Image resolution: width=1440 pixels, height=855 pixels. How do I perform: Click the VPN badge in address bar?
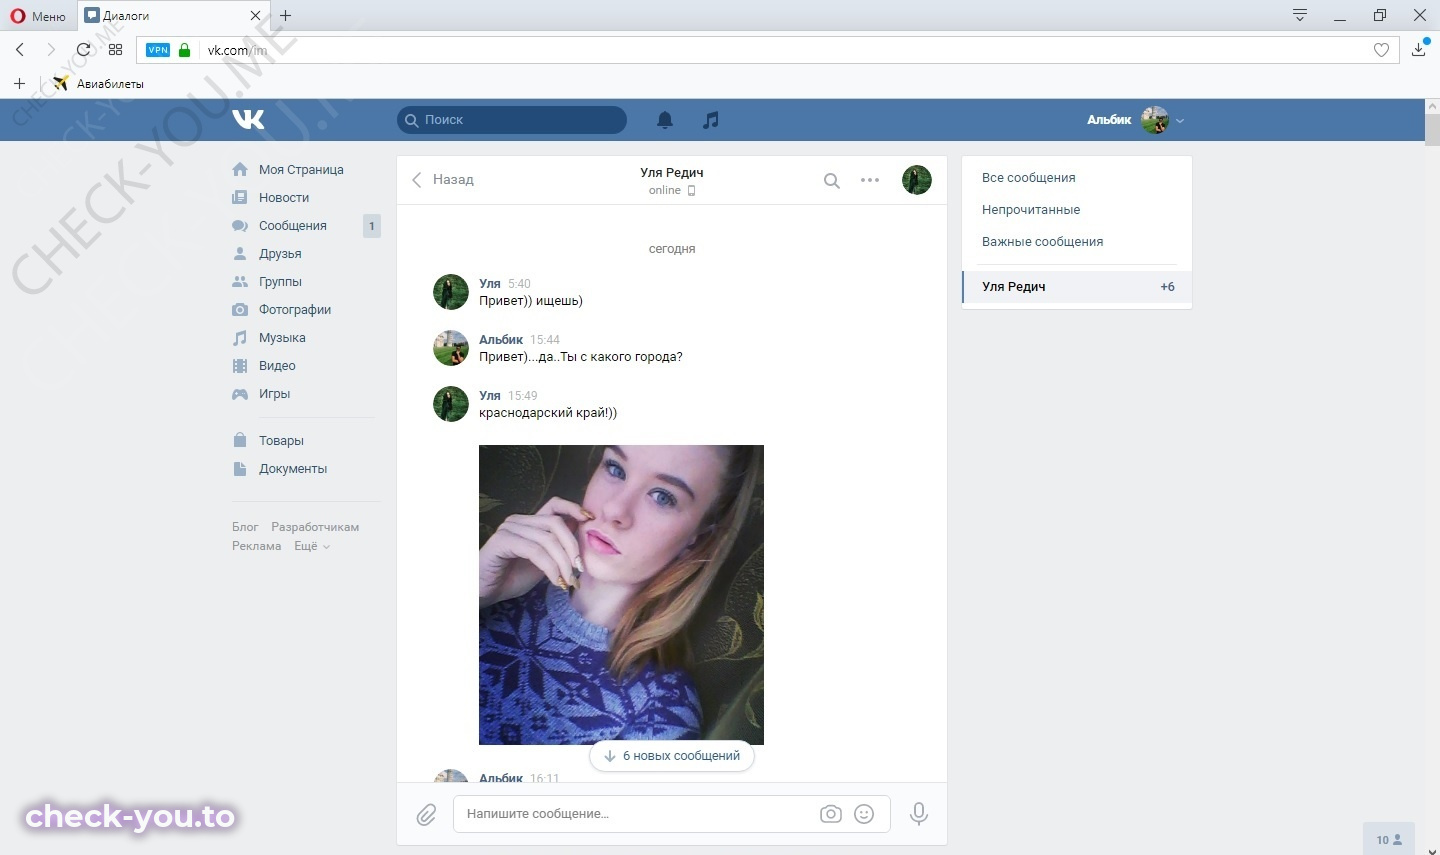[x=158, y=50]
